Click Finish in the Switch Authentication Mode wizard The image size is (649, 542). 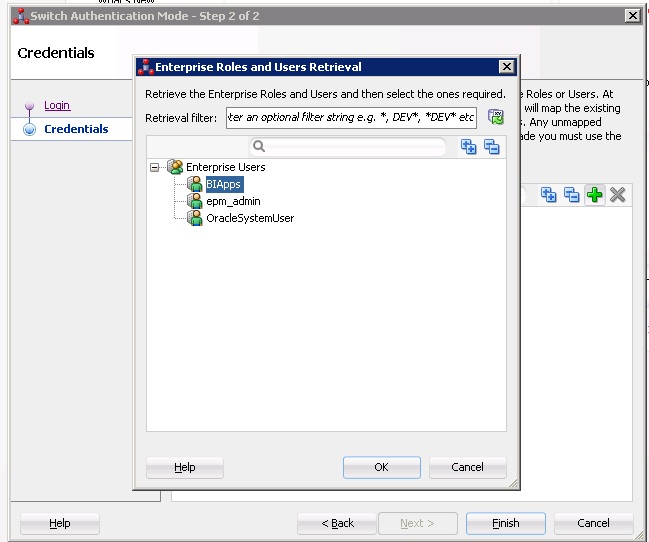click(x=506, y=523)
